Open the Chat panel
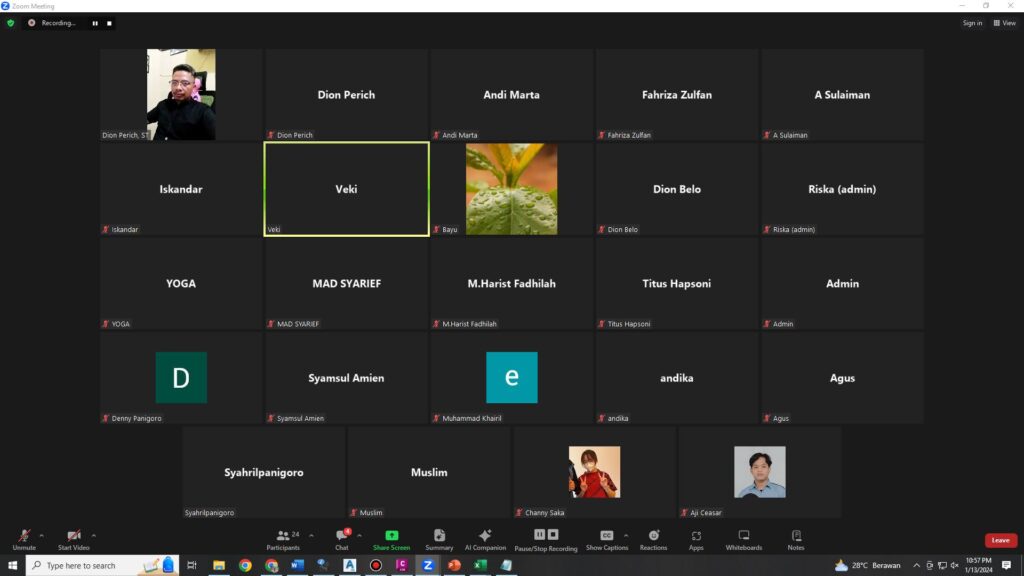 (342, 539)
